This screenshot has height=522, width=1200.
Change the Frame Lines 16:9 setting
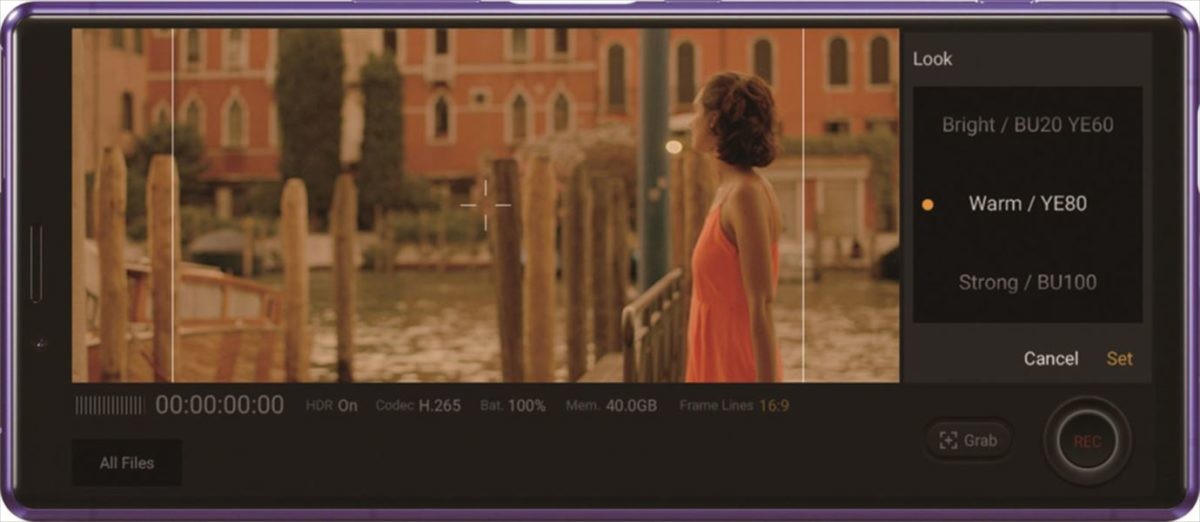(734, 406)
